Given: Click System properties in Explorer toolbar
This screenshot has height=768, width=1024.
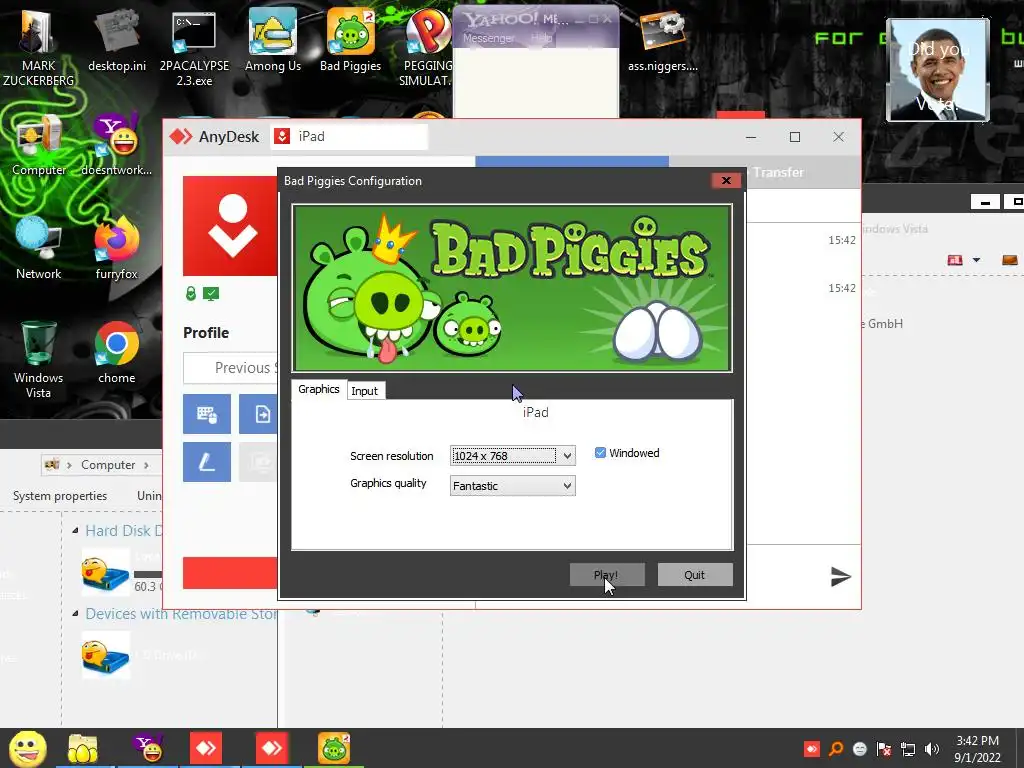Looking at the screenshot, I should click(x=59, y=496).
